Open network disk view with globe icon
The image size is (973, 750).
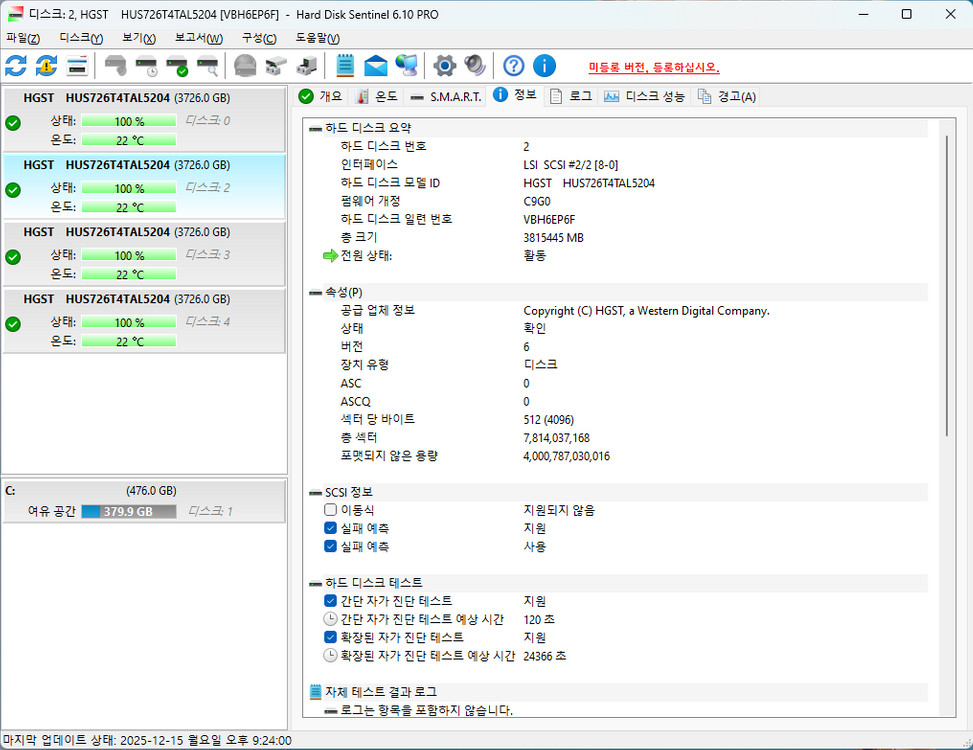coord(407,65)
